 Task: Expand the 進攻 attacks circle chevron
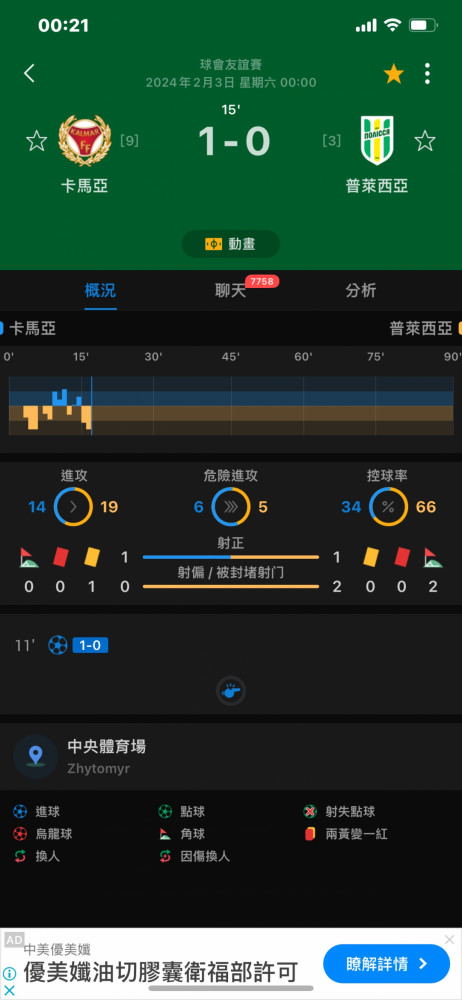[73, 507]
